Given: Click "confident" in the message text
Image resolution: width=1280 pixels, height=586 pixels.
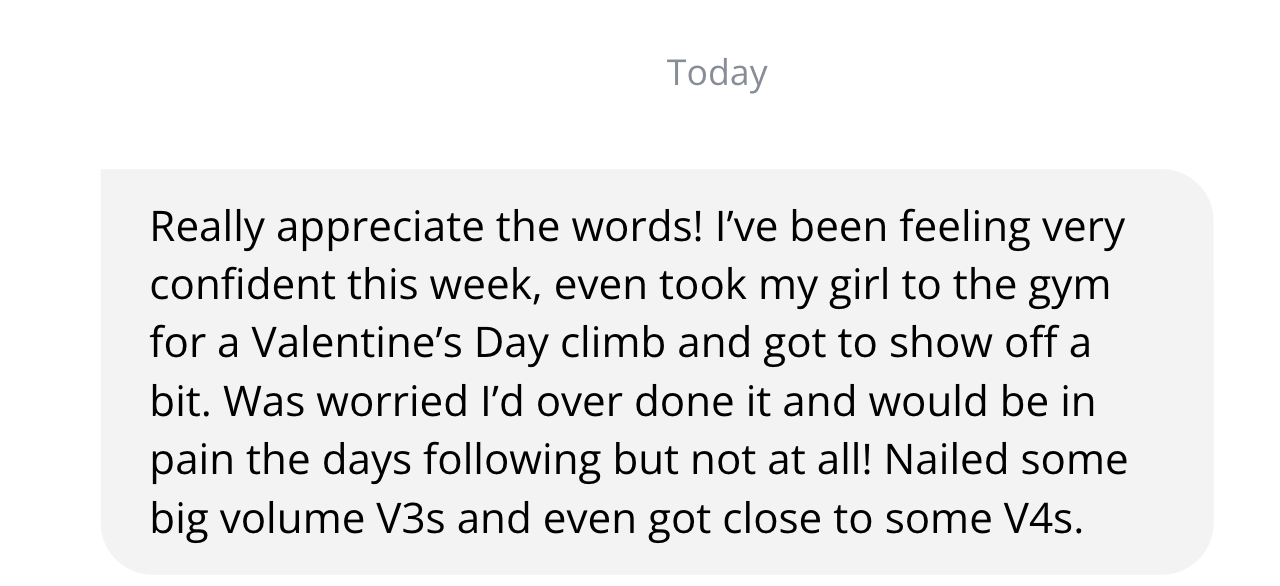Looking at the screenshot, I should pos(242,285).
